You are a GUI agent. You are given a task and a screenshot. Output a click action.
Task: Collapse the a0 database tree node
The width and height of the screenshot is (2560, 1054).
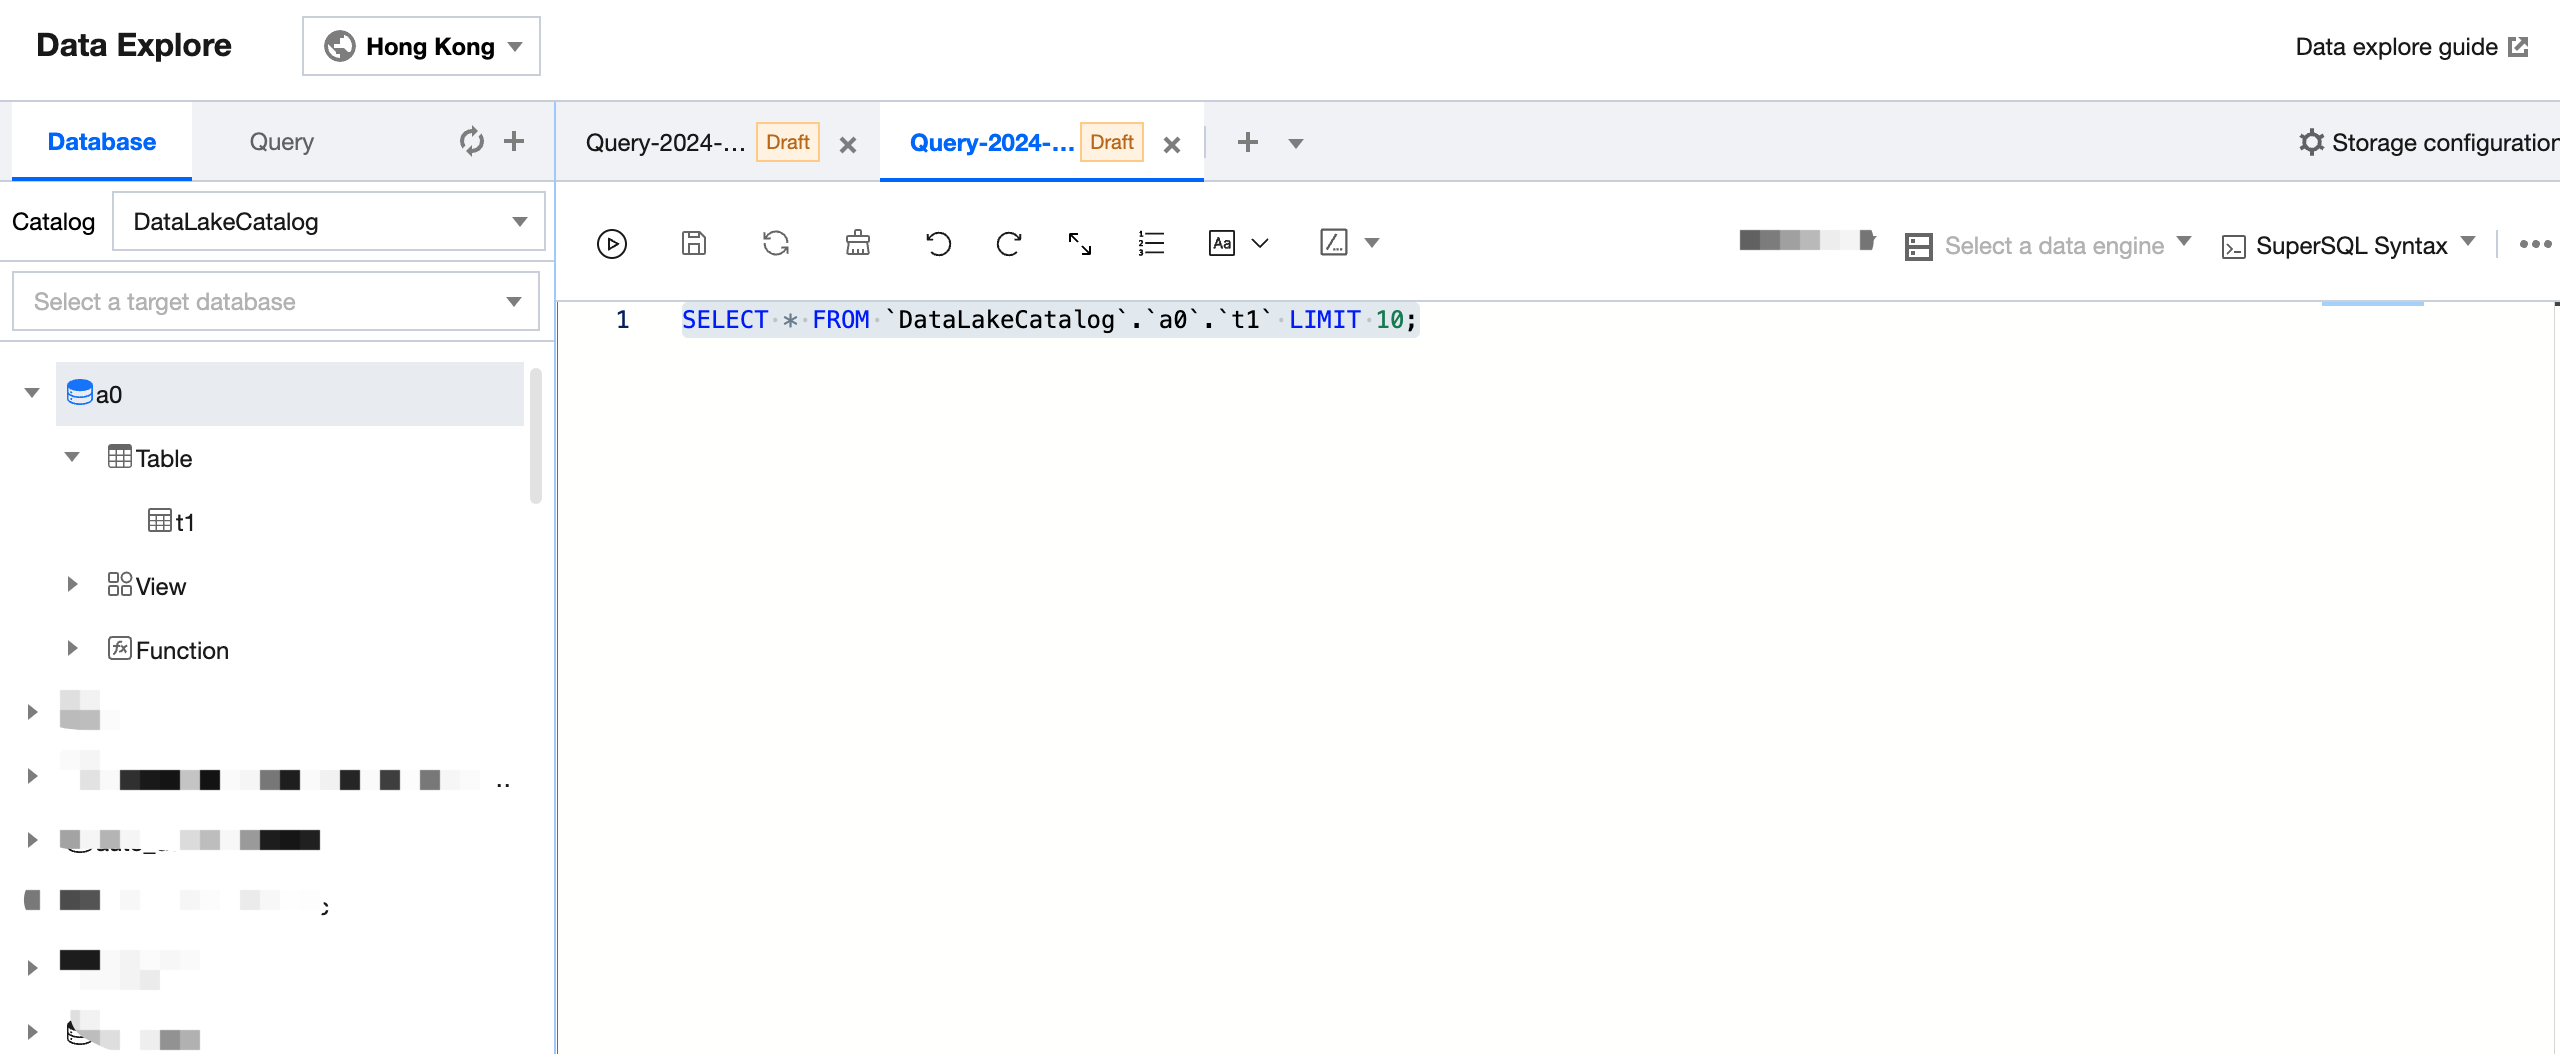pos(32,393)
